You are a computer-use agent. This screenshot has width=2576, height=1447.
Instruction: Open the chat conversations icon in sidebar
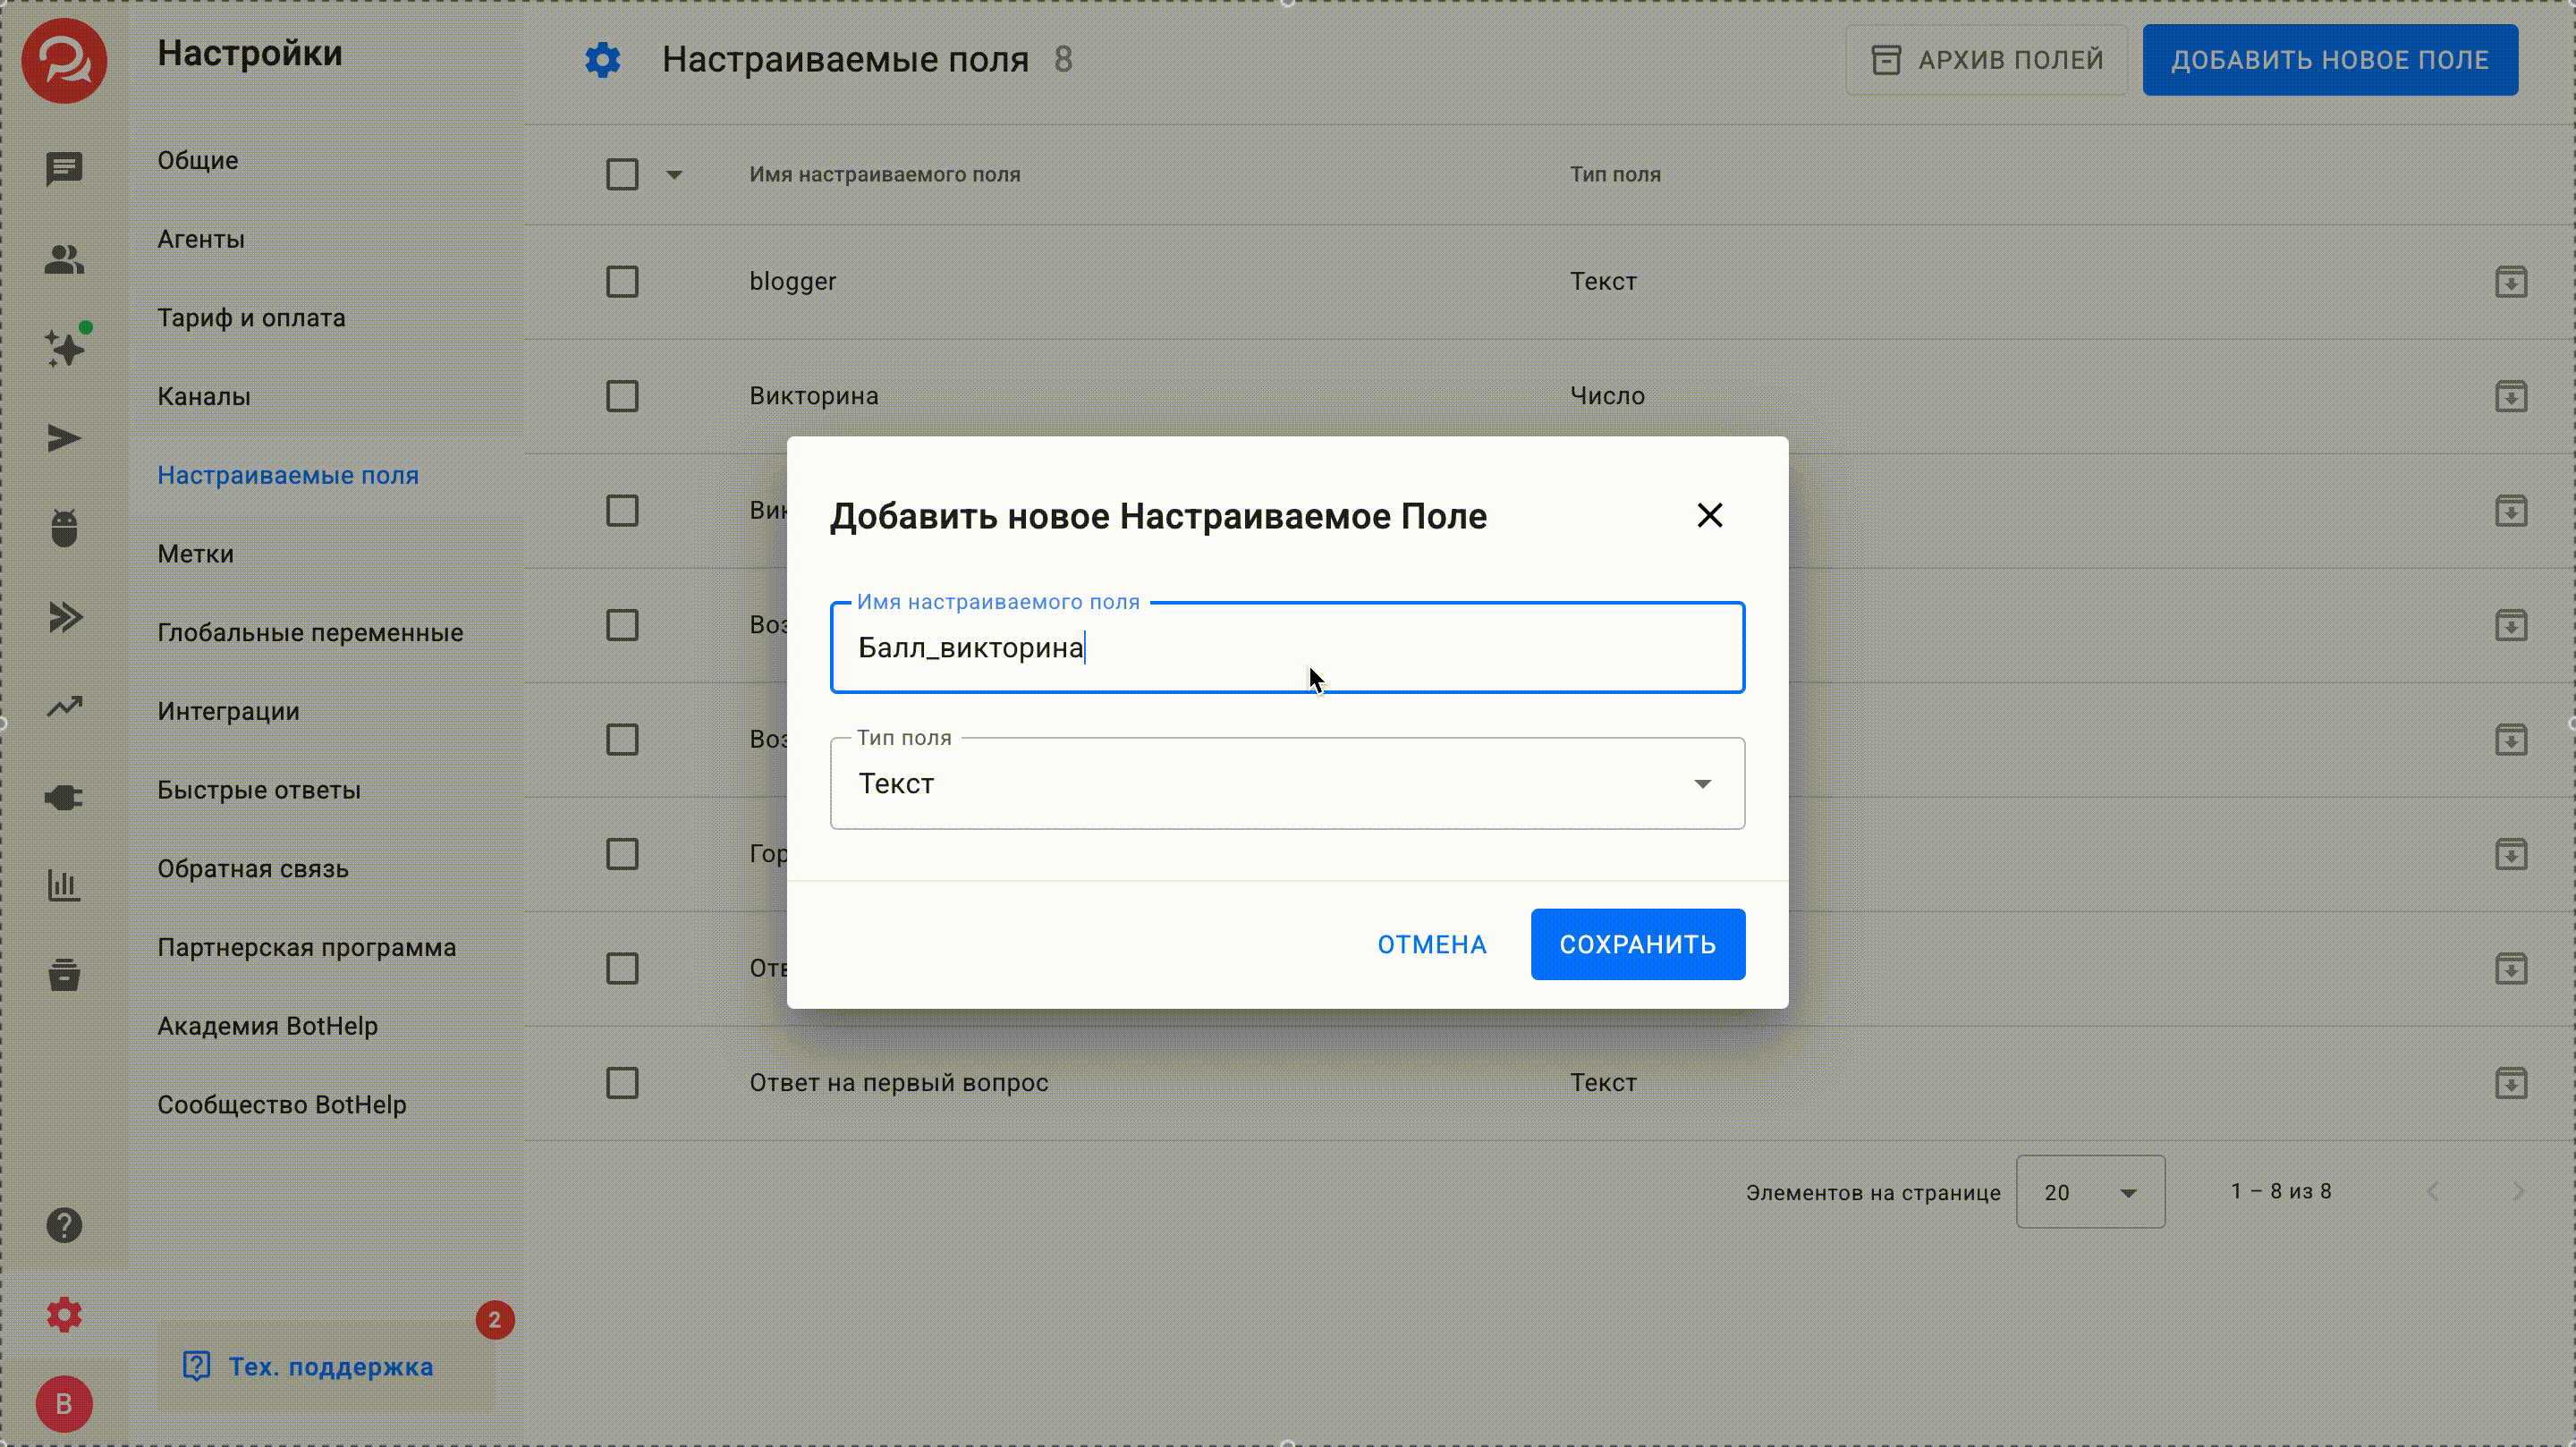pyautogui.click(x=64, y=169)
